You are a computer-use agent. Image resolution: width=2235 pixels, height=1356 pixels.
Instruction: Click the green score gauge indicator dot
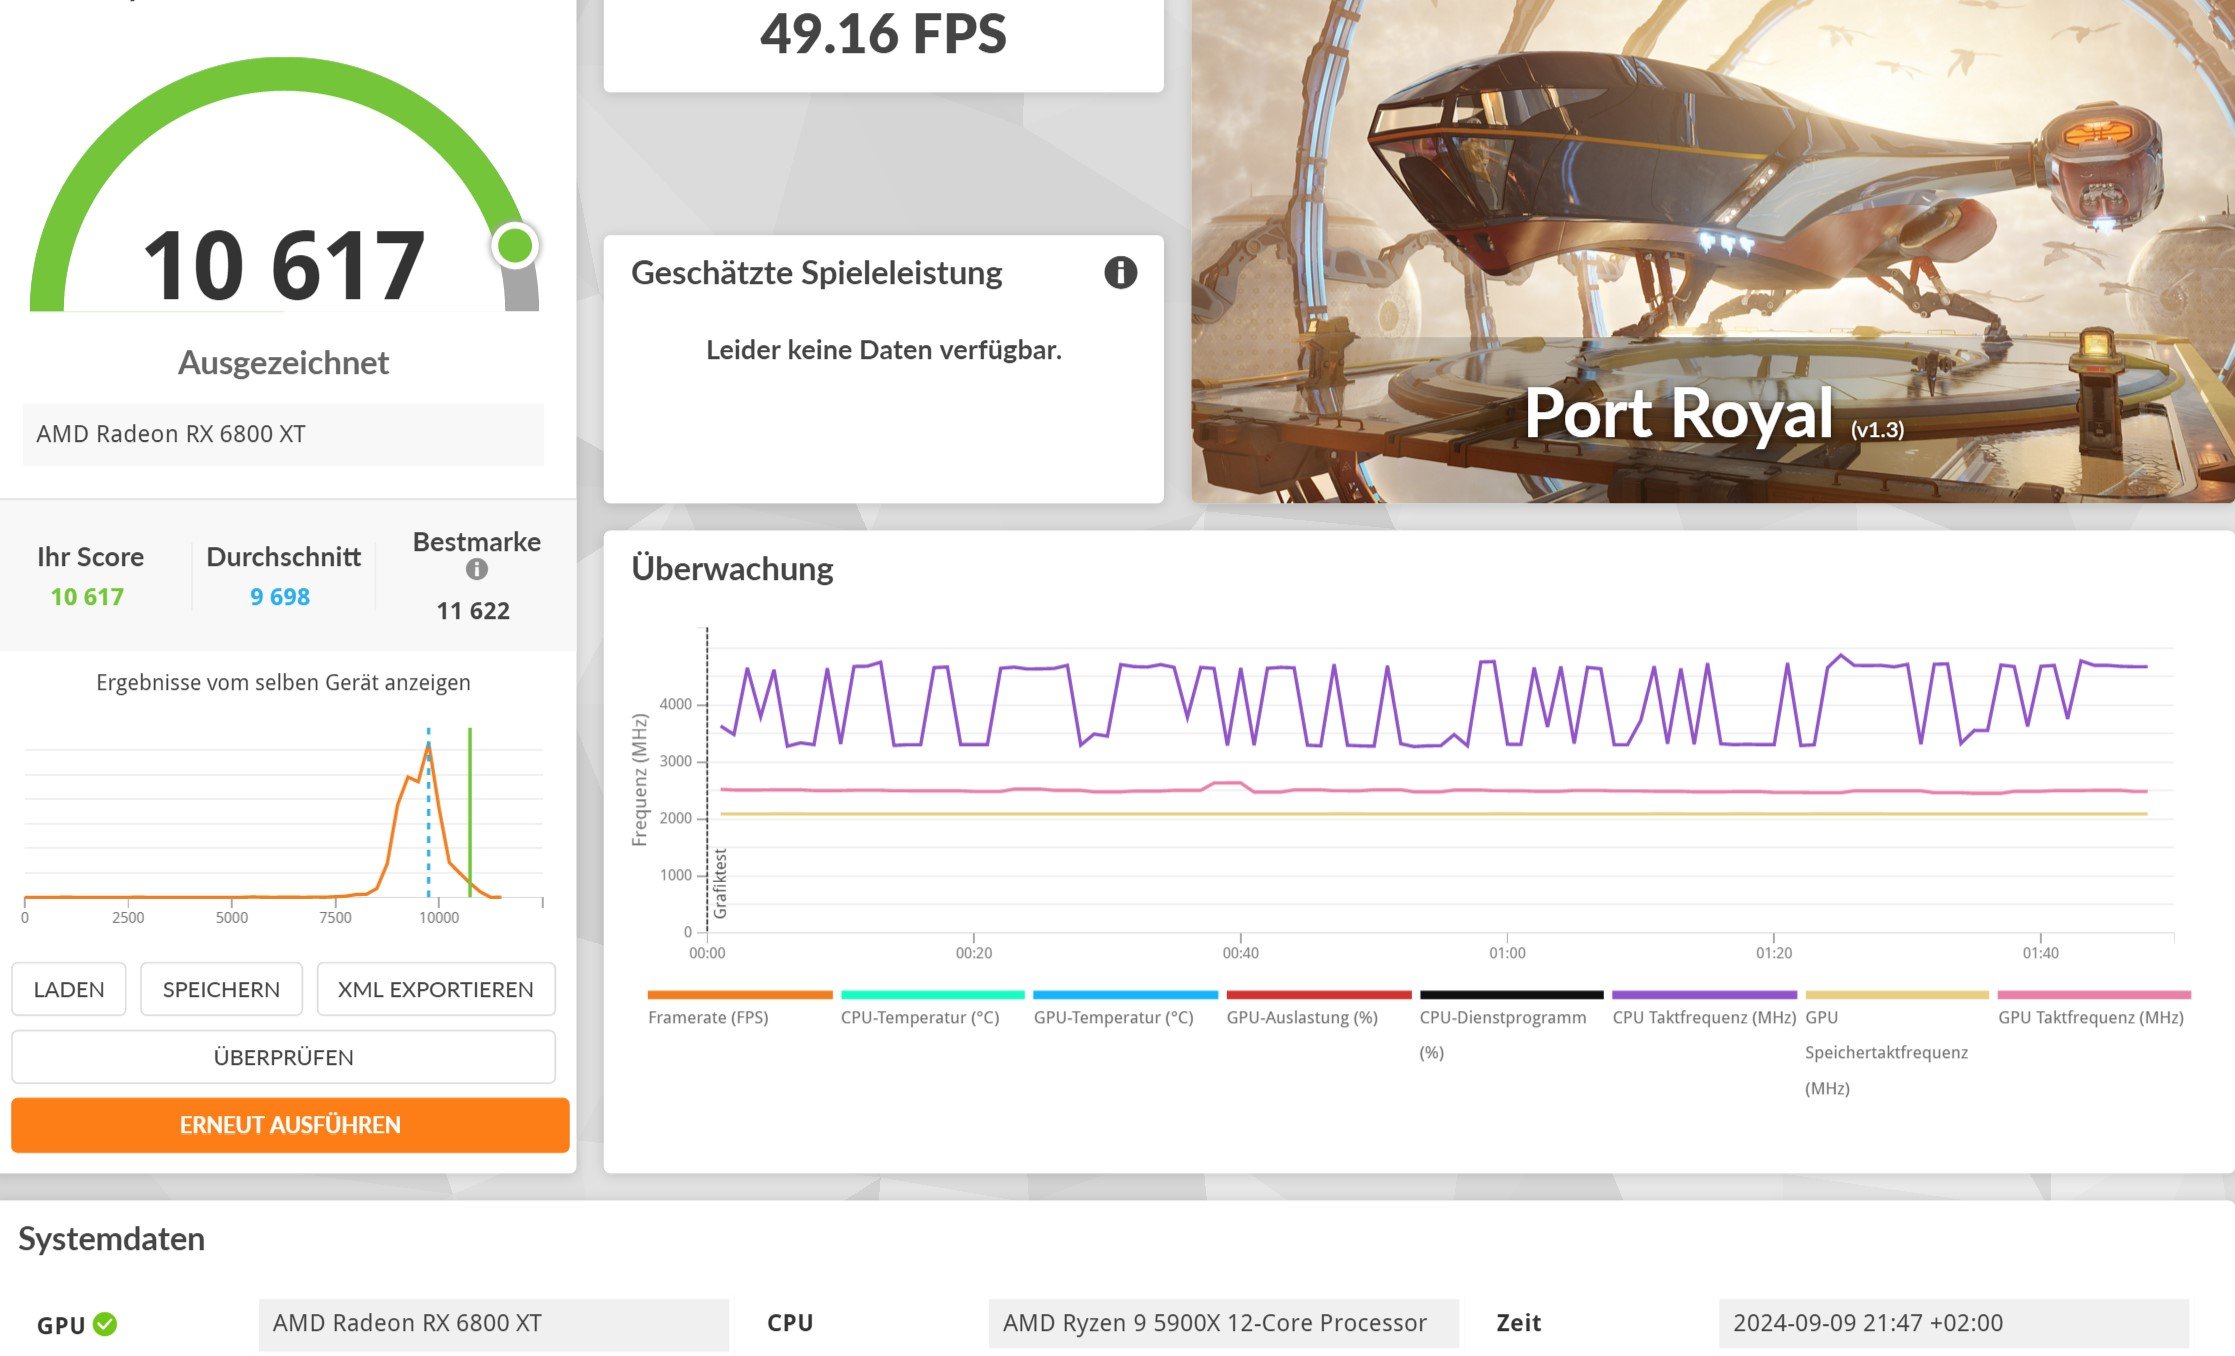[515, 246]
